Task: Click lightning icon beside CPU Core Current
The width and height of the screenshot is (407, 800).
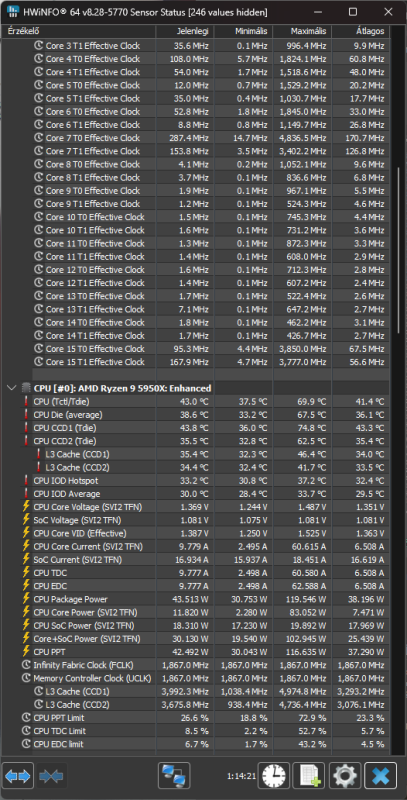Action: click(26, 546)
